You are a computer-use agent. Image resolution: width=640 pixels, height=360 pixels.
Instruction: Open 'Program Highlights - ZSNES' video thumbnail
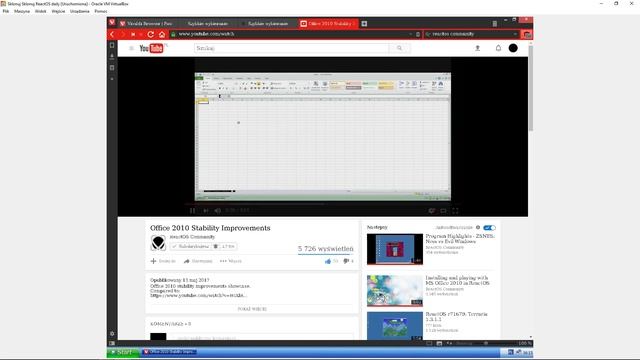click(x=395, y=249)
